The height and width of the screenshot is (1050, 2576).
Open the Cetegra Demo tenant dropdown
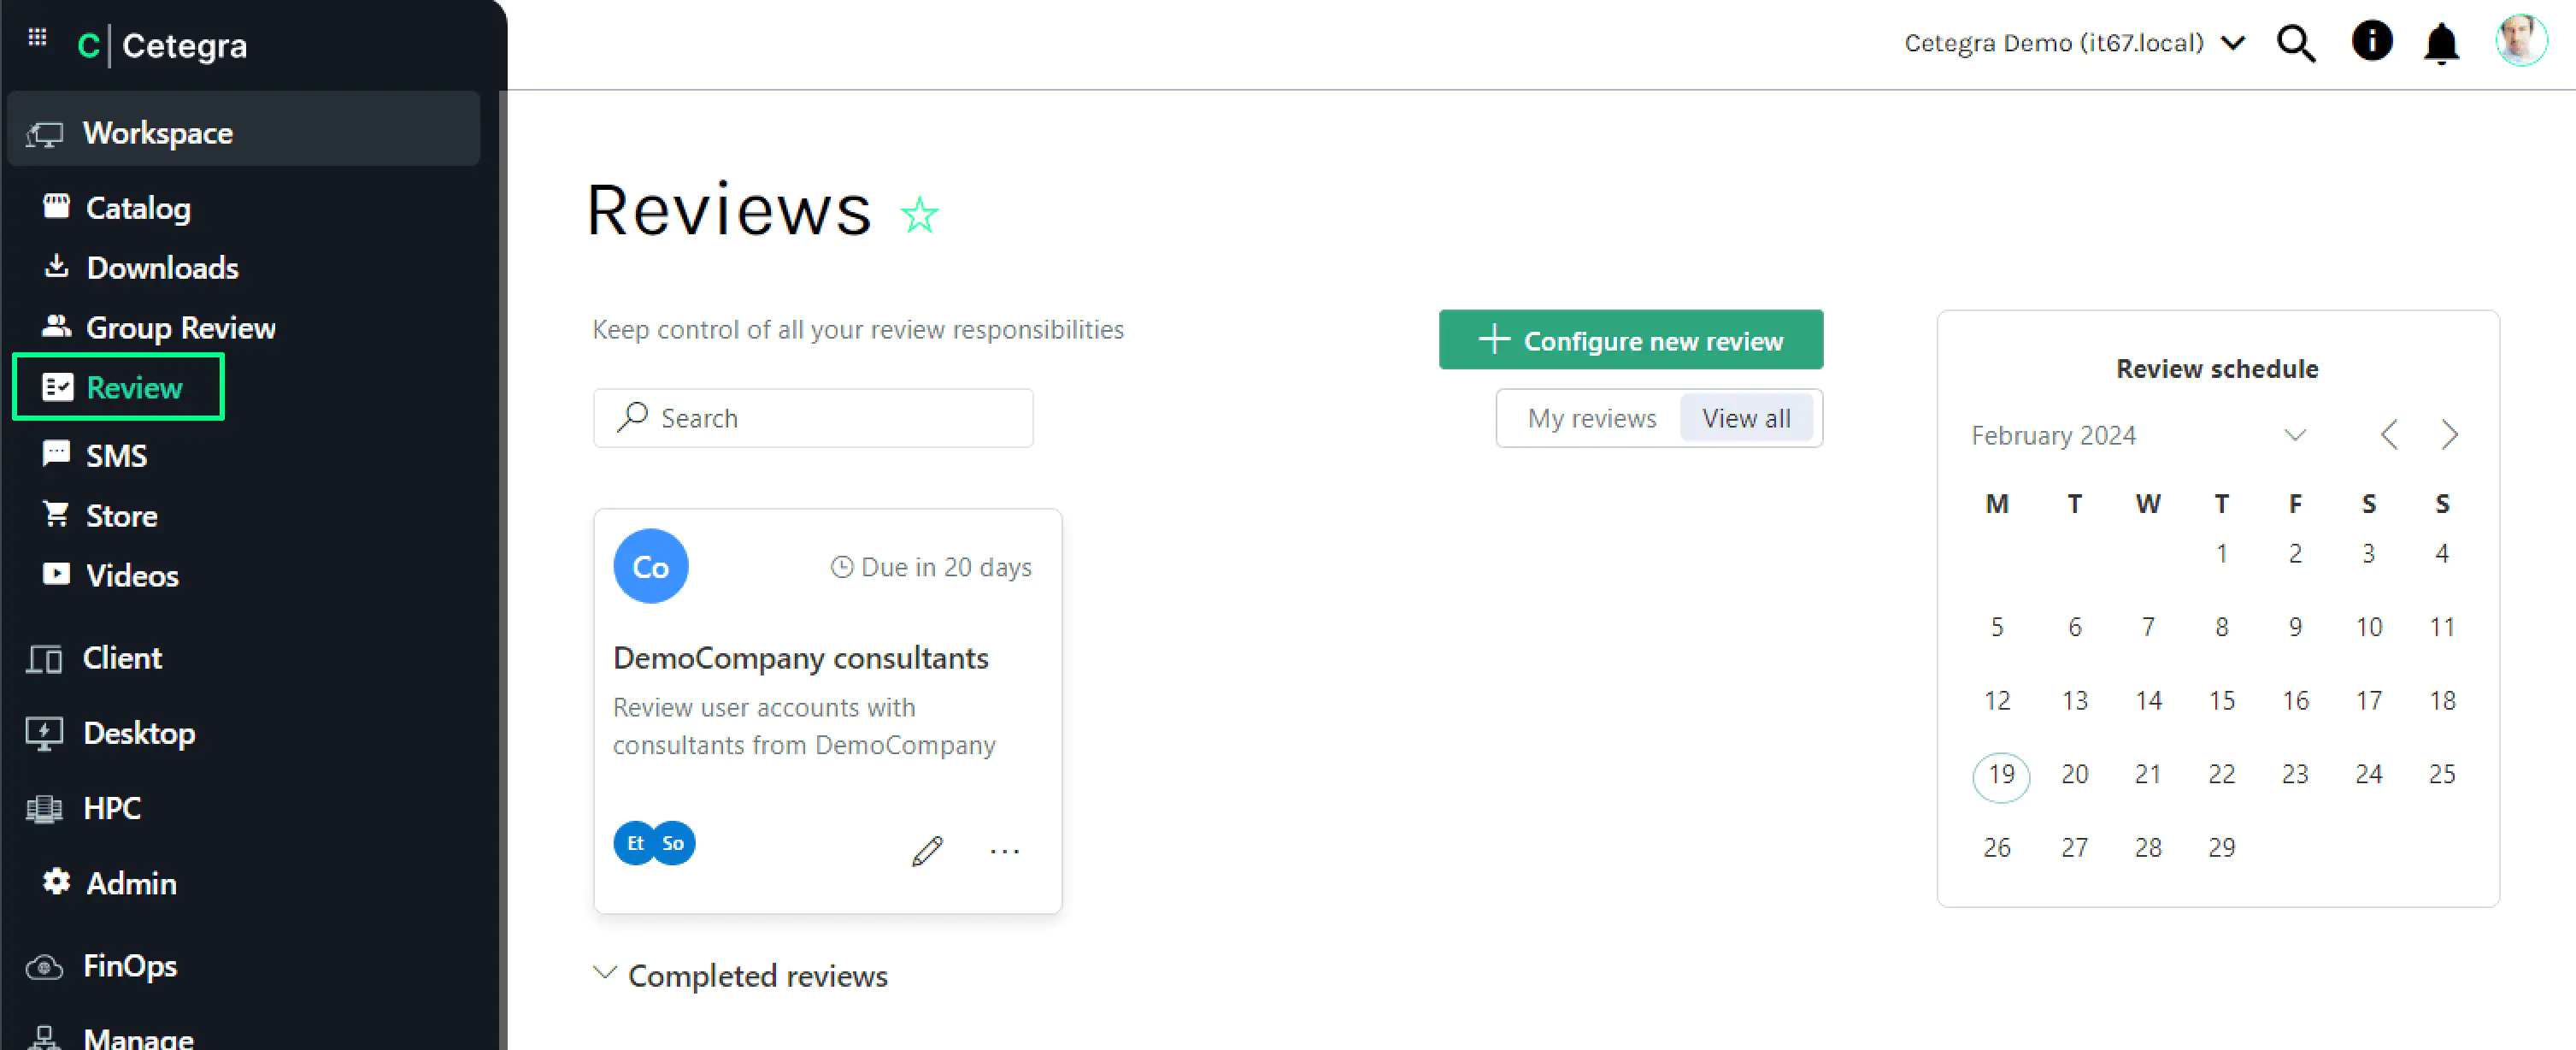[x=2233, y=43]
